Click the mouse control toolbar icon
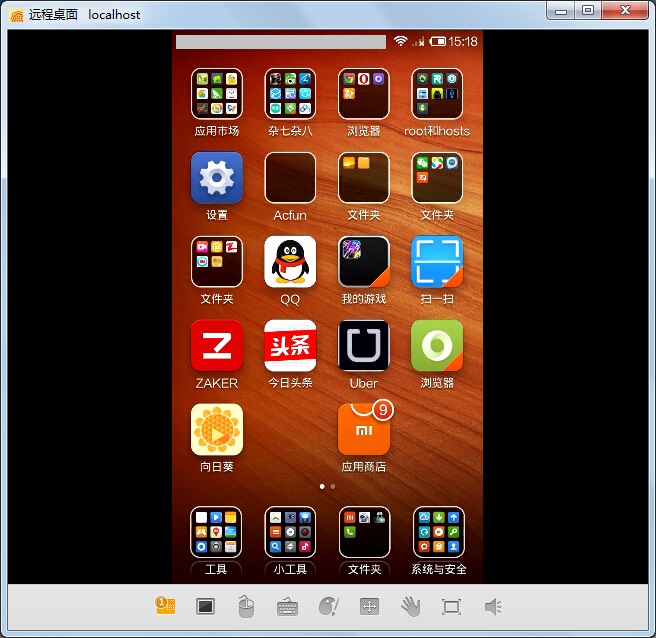656x638 pixels. point(246,607)
